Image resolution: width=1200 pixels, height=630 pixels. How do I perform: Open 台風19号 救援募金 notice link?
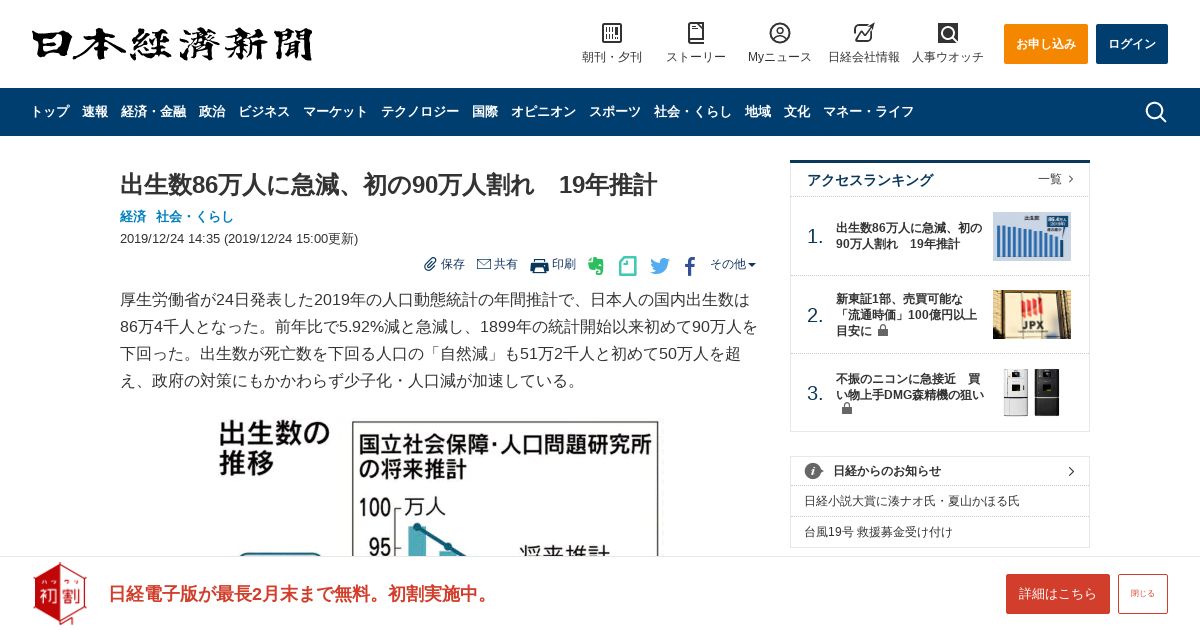pyautogui.click(x=878, y=532)
